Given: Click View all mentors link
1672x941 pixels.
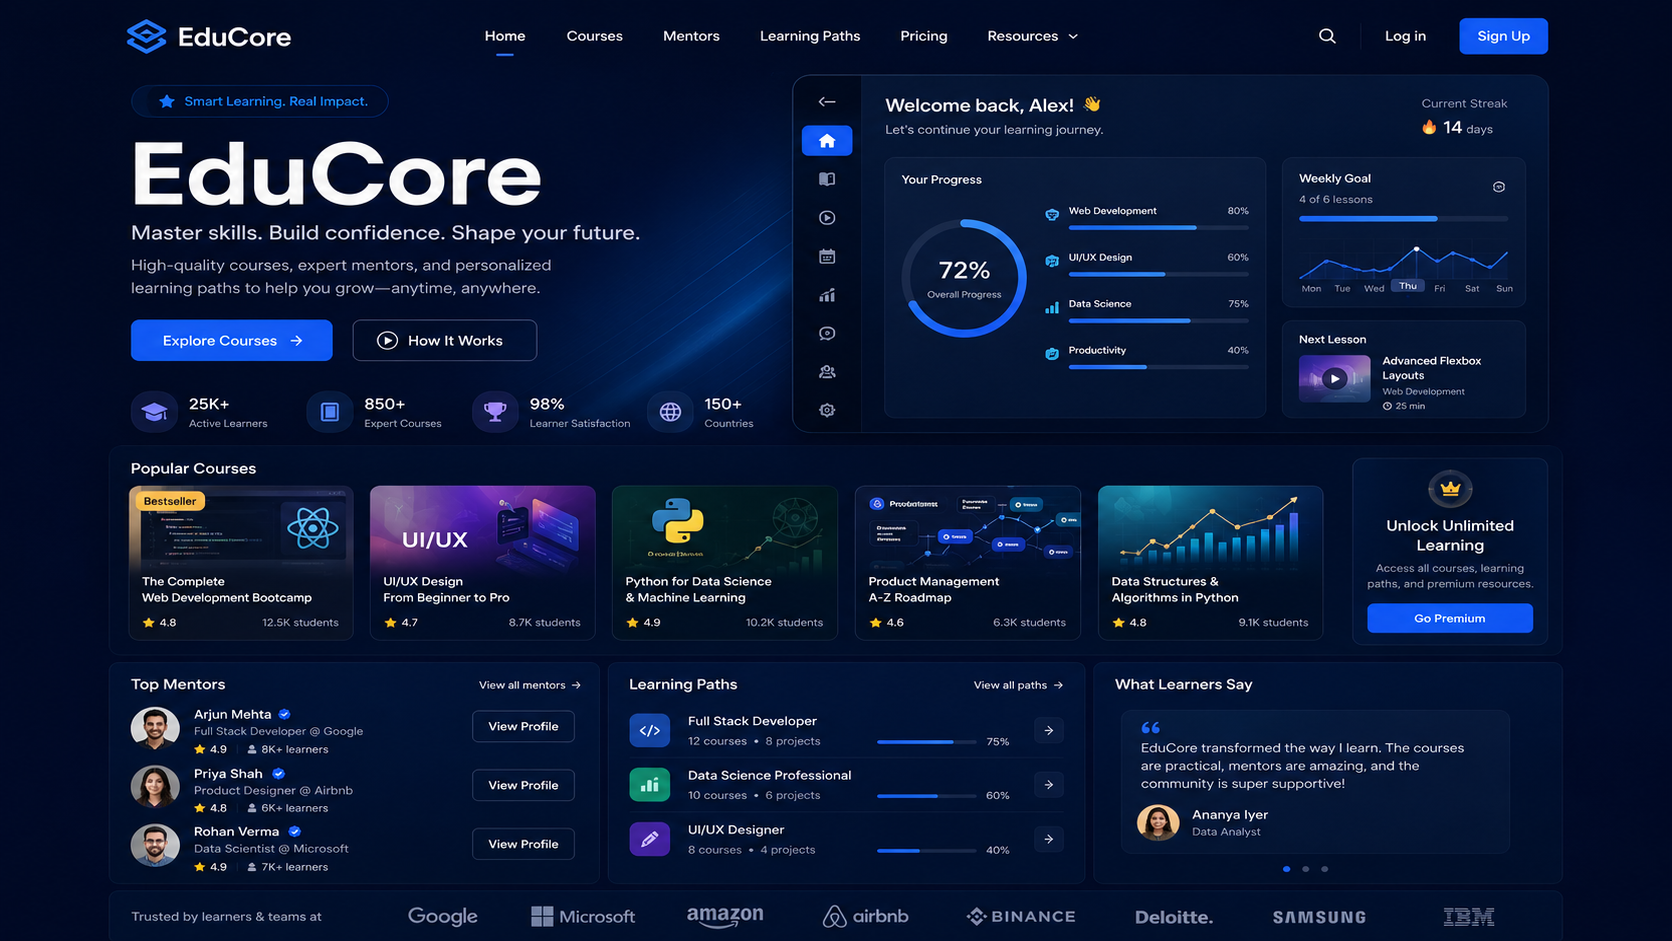Looking at the screenshot, I should tap(530, 685).
